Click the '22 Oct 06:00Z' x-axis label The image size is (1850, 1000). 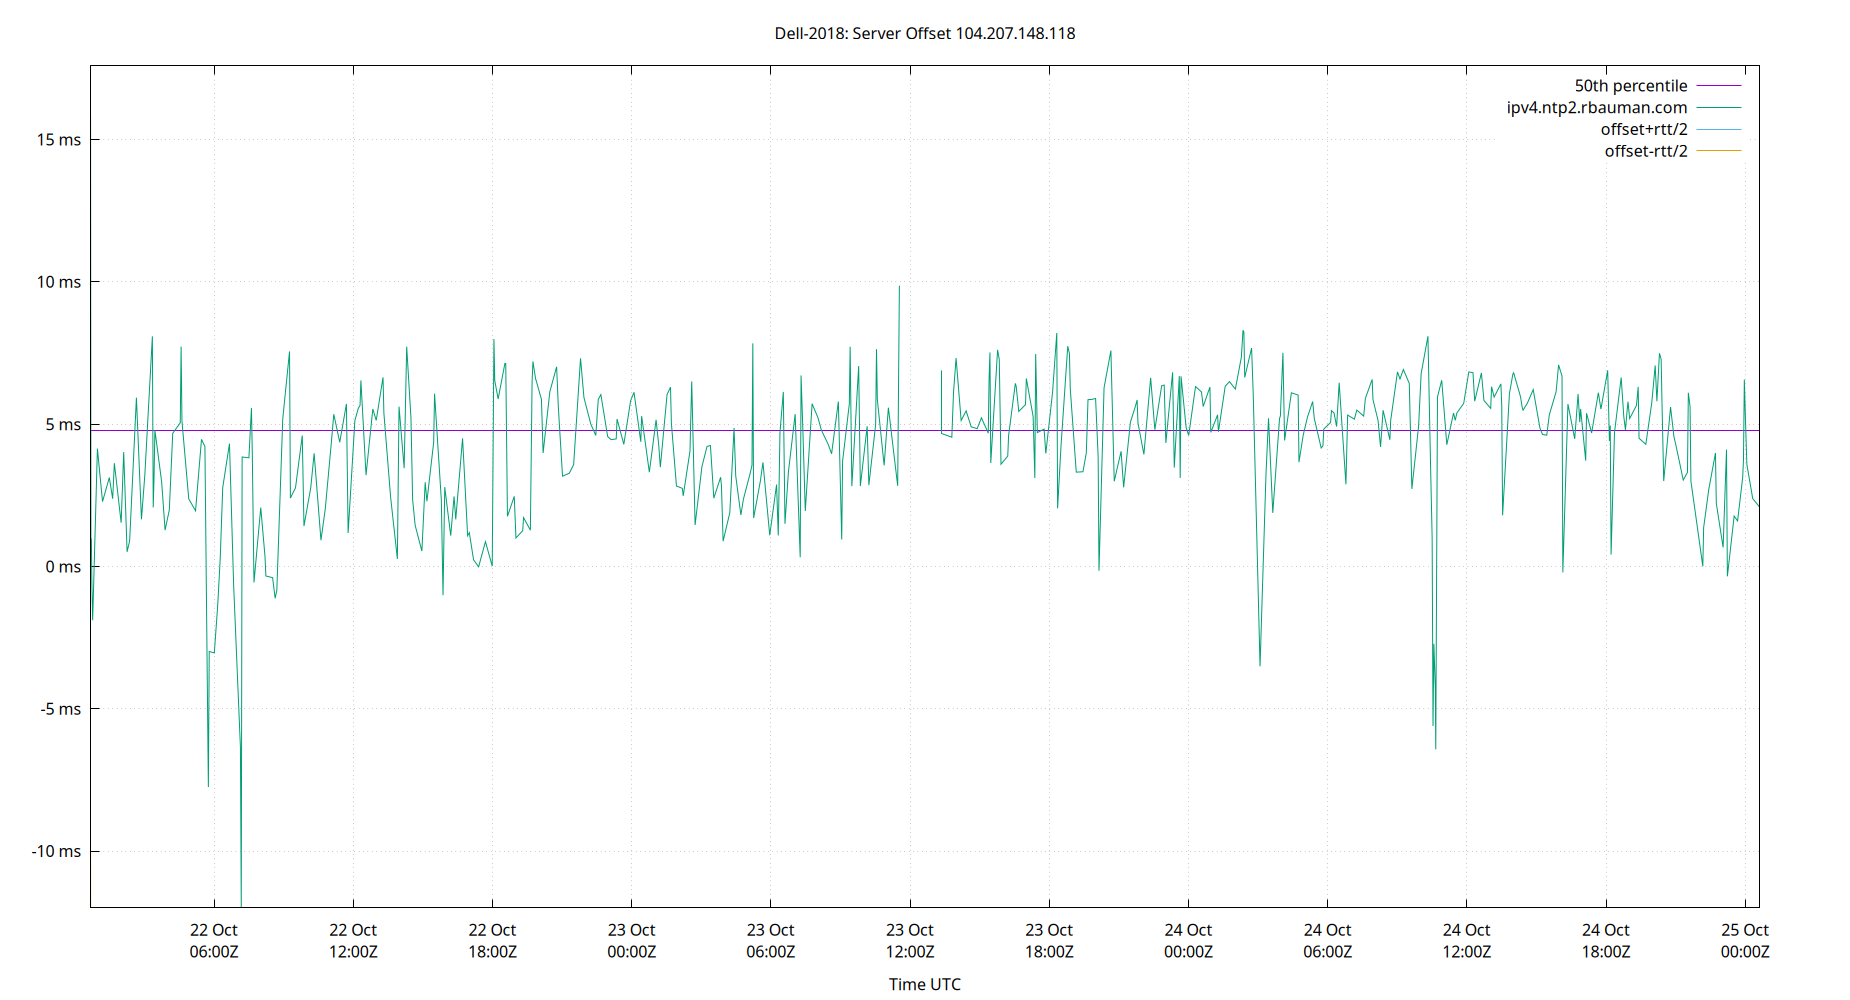pyautogui.click(x=214, y=941)
